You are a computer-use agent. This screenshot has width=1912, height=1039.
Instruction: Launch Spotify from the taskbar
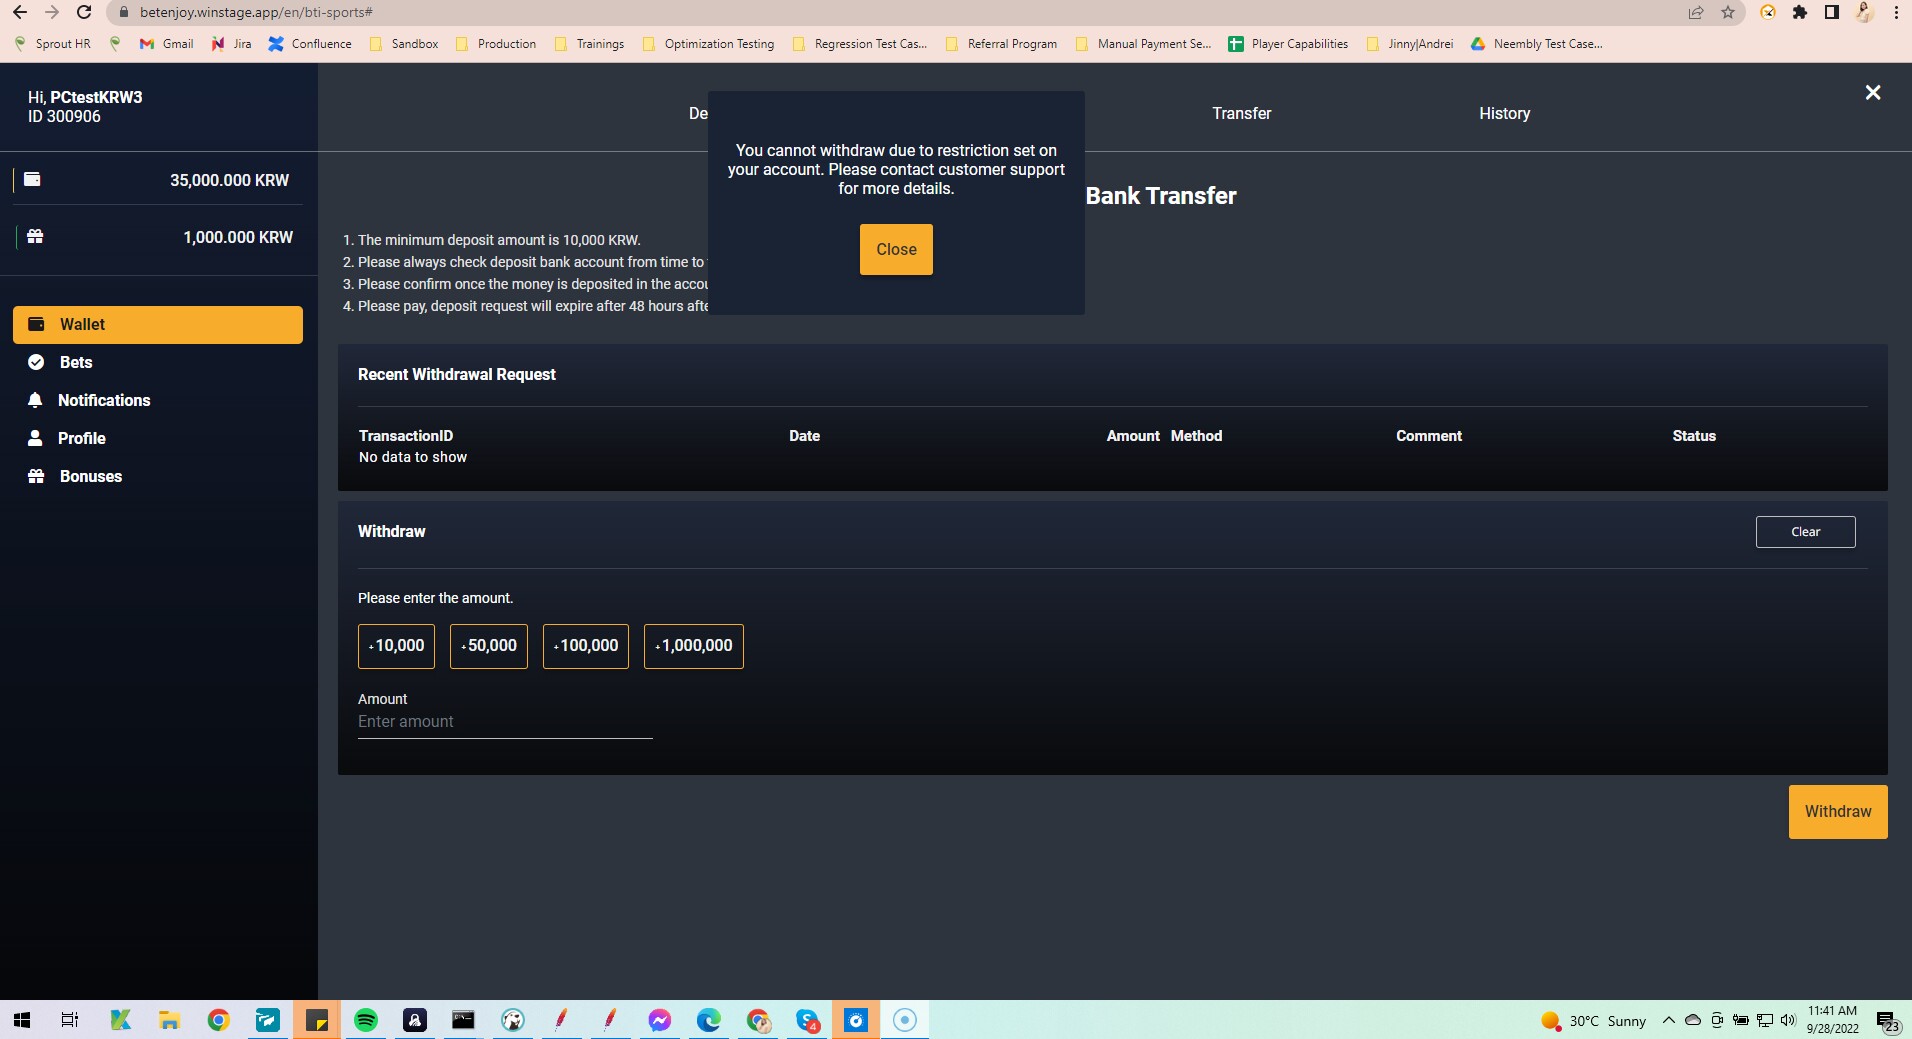[x=366, y=1019]
